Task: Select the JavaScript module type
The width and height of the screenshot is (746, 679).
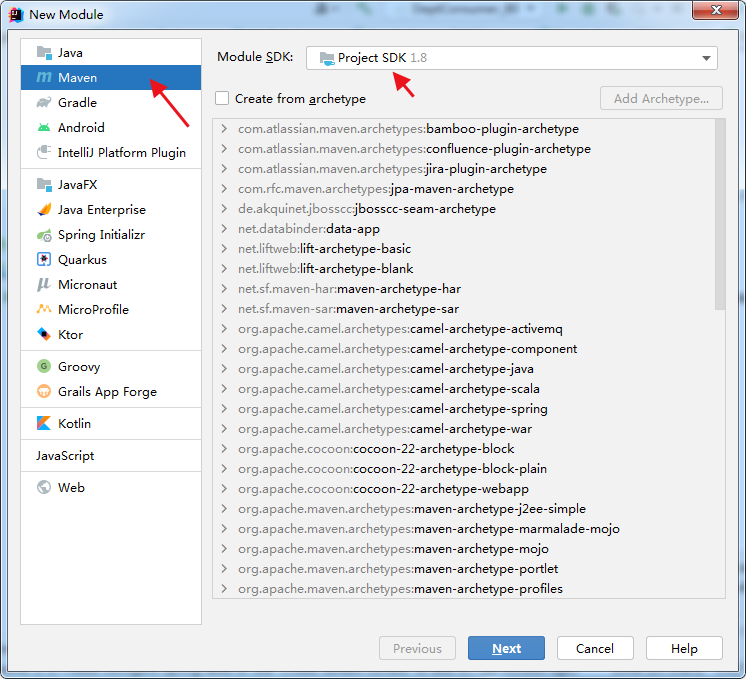Action: [111, 455]
